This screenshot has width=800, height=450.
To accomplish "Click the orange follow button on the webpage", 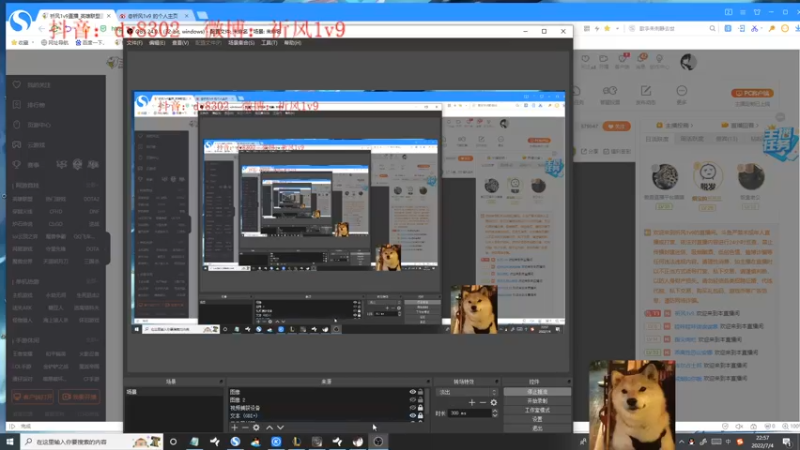I will tap(616, 126).
